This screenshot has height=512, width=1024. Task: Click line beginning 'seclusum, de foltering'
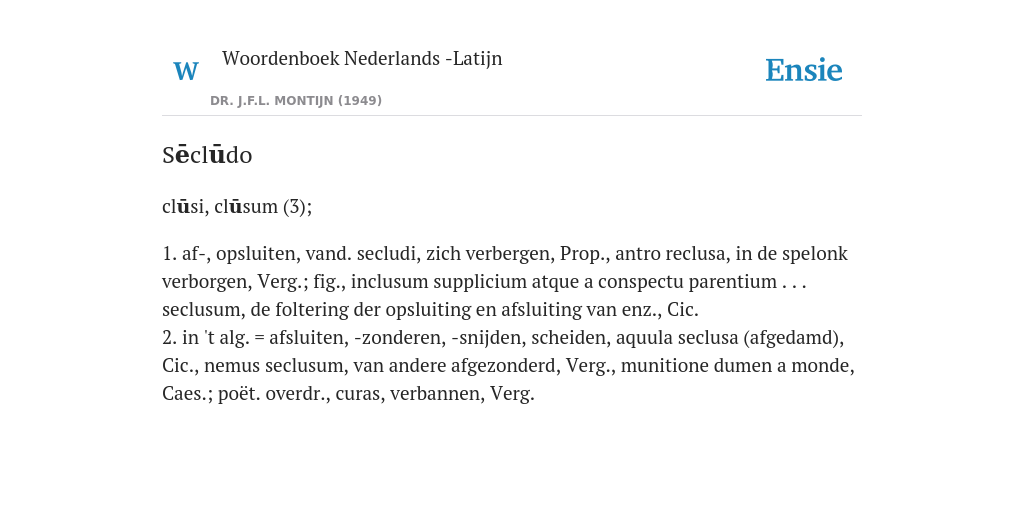point(430,310)
